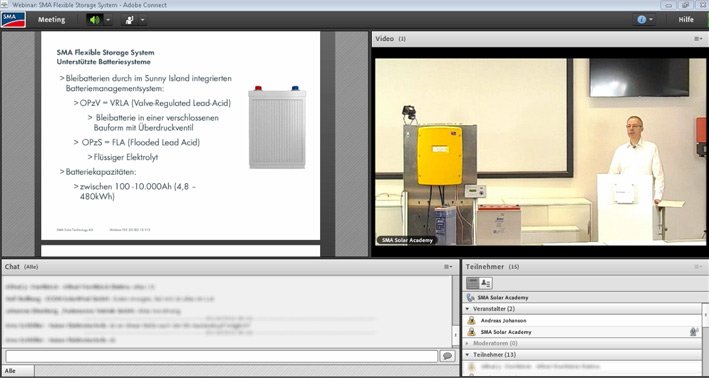Click the battery image on the slide
The width and height of the screenshot is (709, 378).
pyautogui.click(x=277, y=127)
